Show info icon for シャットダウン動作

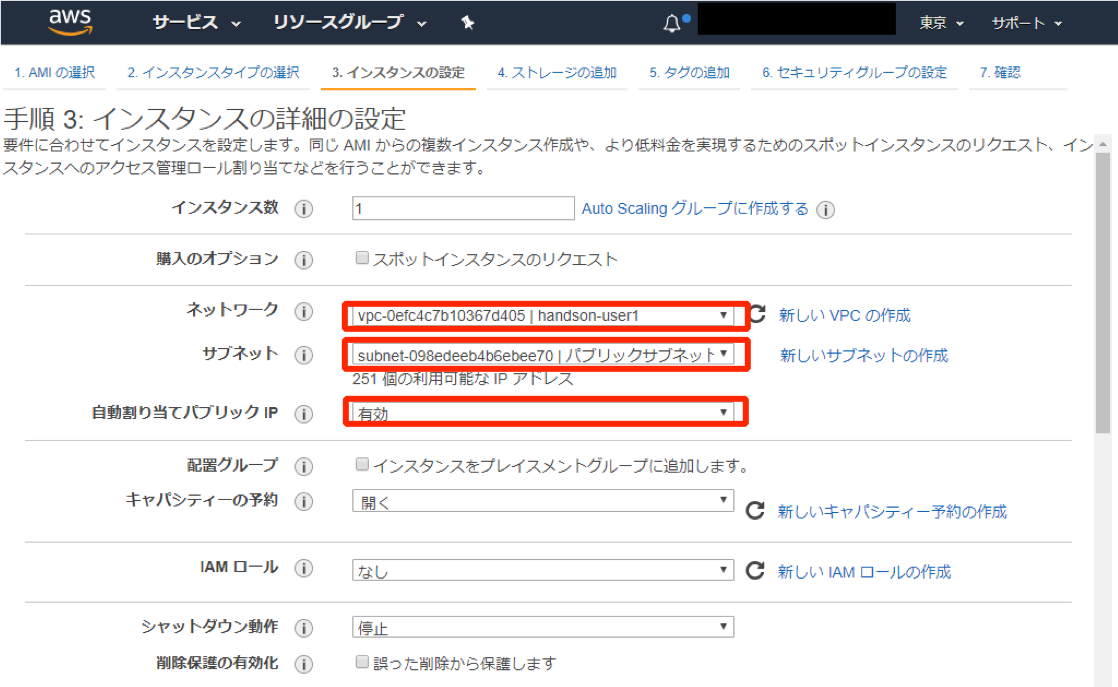tap(304, 628)
